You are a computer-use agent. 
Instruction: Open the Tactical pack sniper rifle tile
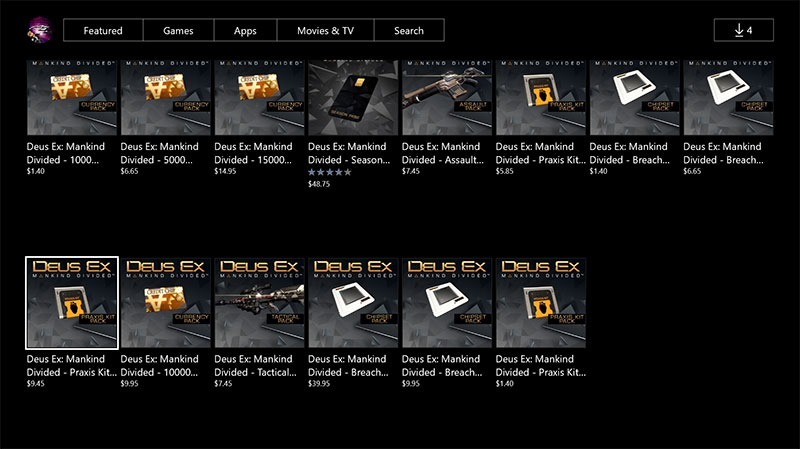(x=260, y=303)
